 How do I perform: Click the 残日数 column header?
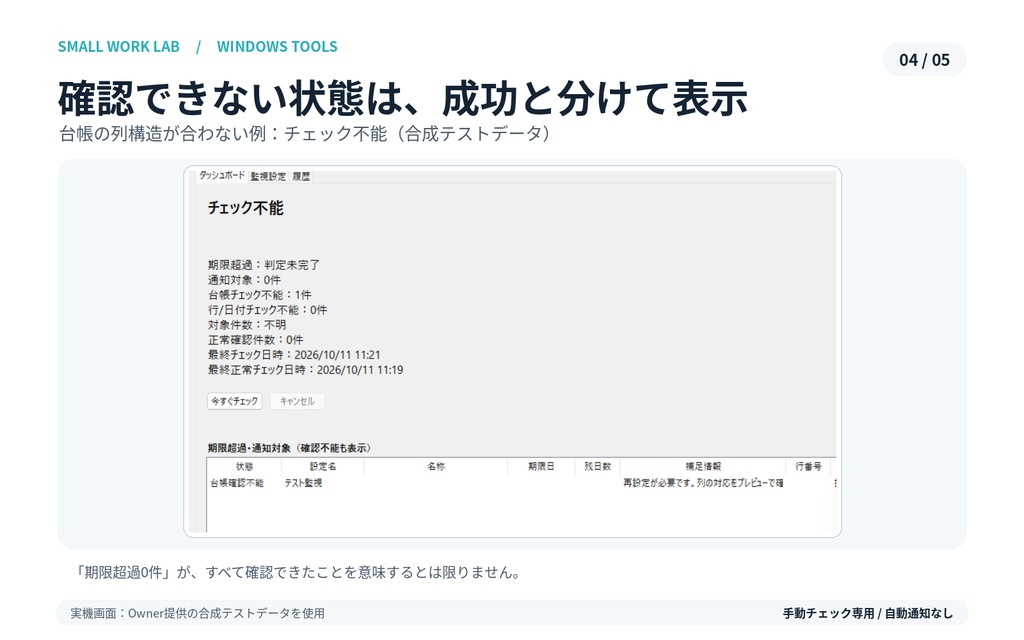tap(597, 466)
